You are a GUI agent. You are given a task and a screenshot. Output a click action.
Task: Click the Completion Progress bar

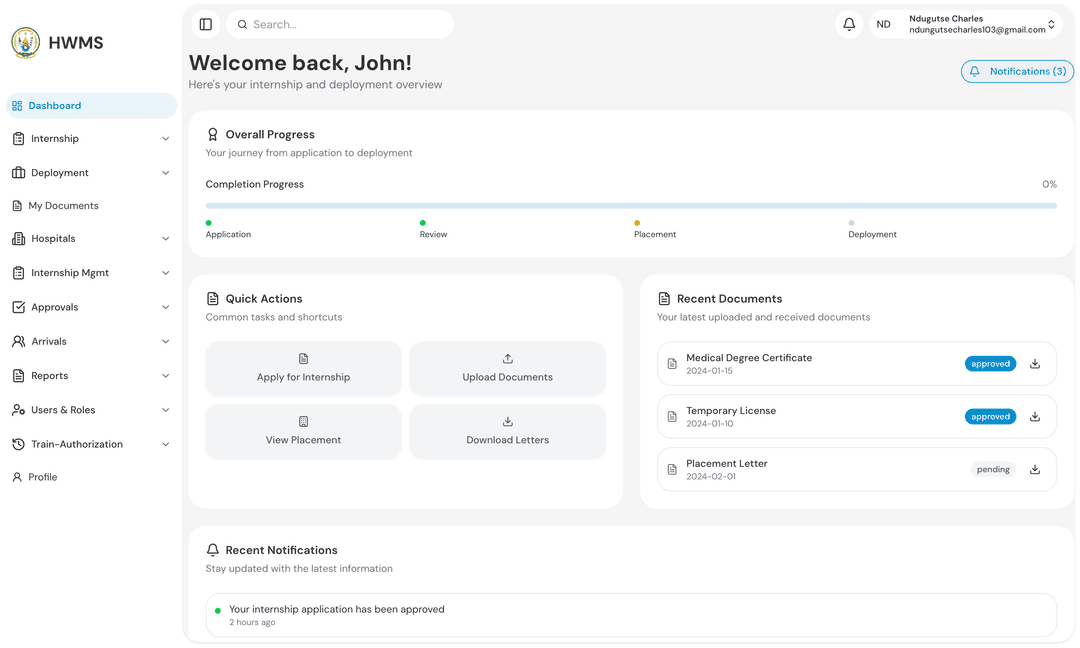pyautogui.click(x=630, y=206)
